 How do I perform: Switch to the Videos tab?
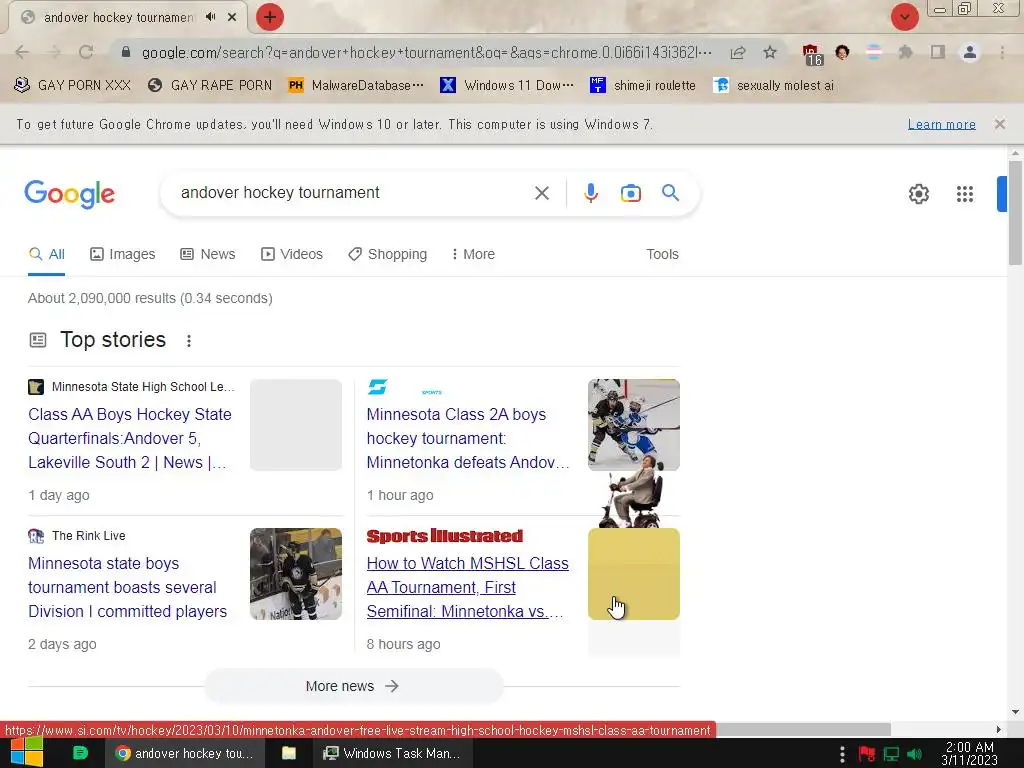click(292, 254)
